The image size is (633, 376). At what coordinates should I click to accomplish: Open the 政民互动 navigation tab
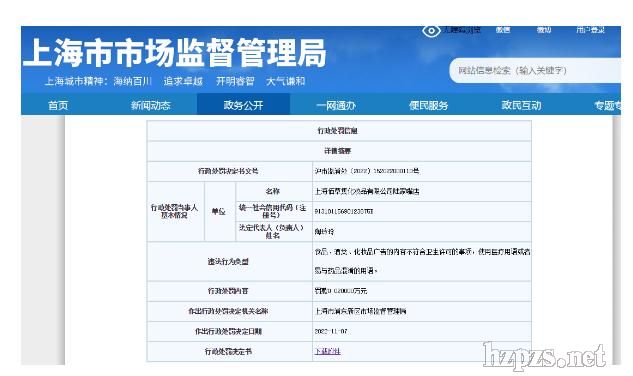click(521, 105)
